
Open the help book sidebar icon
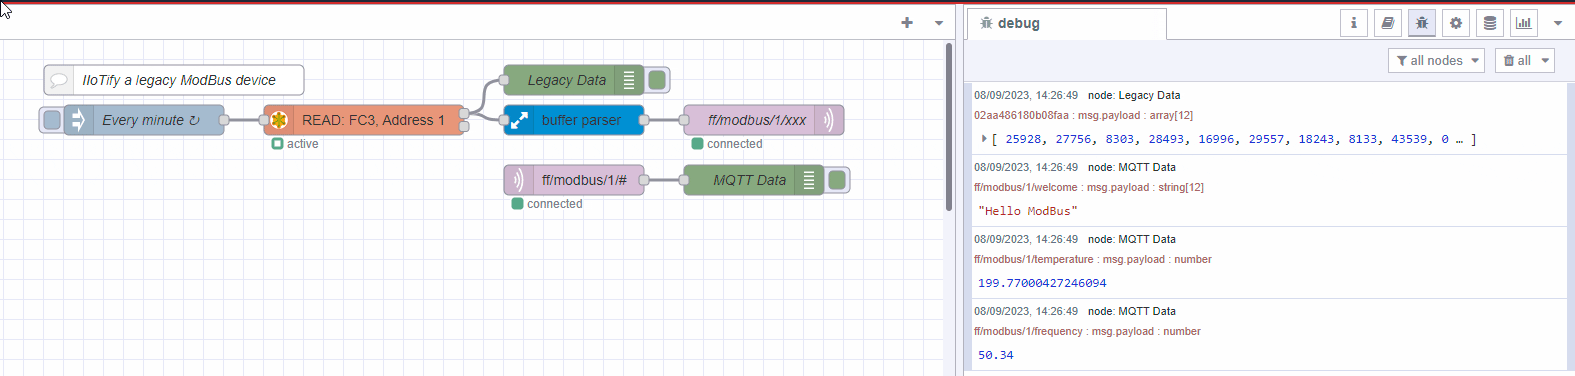[x=1387, y=23]
